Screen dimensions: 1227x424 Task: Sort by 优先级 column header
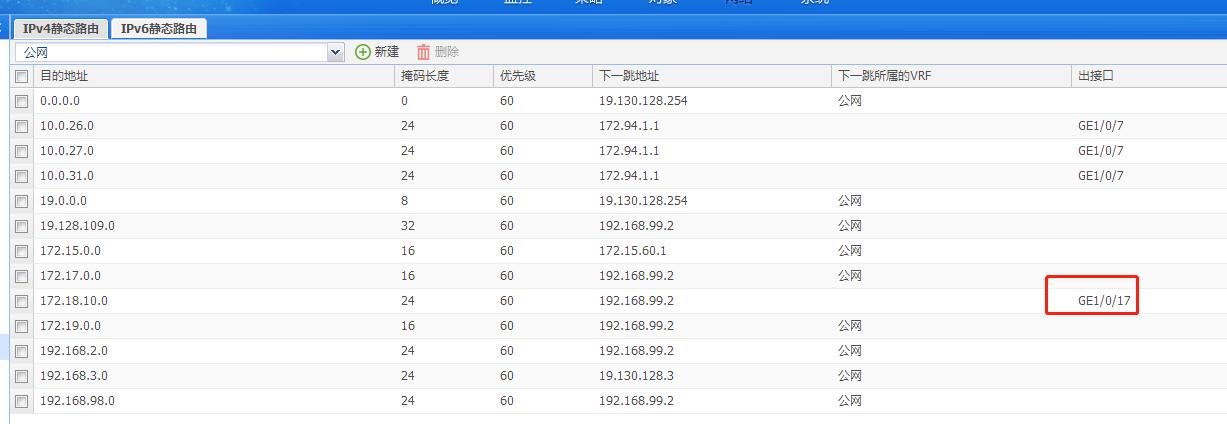click(x=544, y=76)
